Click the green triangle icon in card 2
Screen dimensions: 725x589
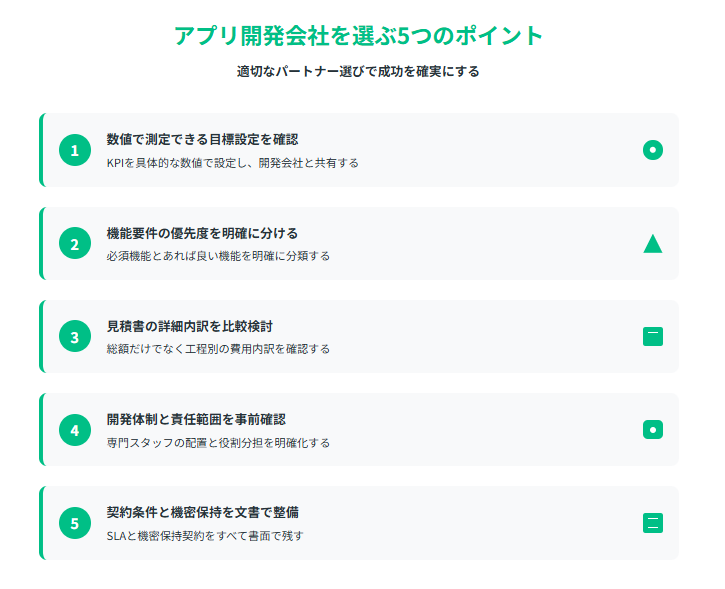[653, 244]
